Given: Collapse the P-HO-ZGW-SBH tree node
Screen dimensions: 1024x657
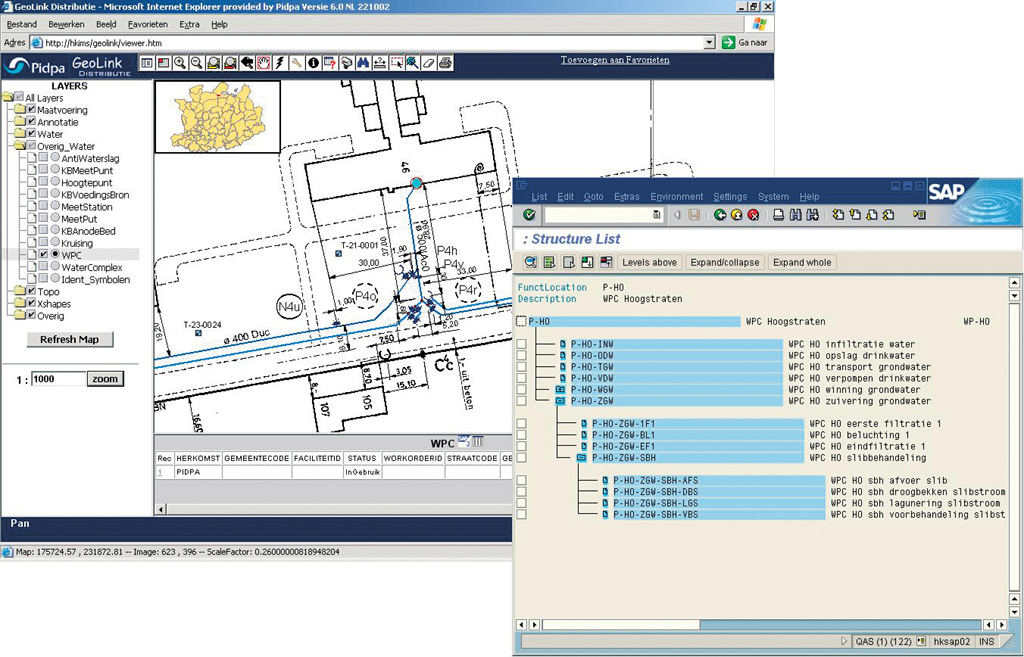Looking at the screenshot, I should click(581, 458).
